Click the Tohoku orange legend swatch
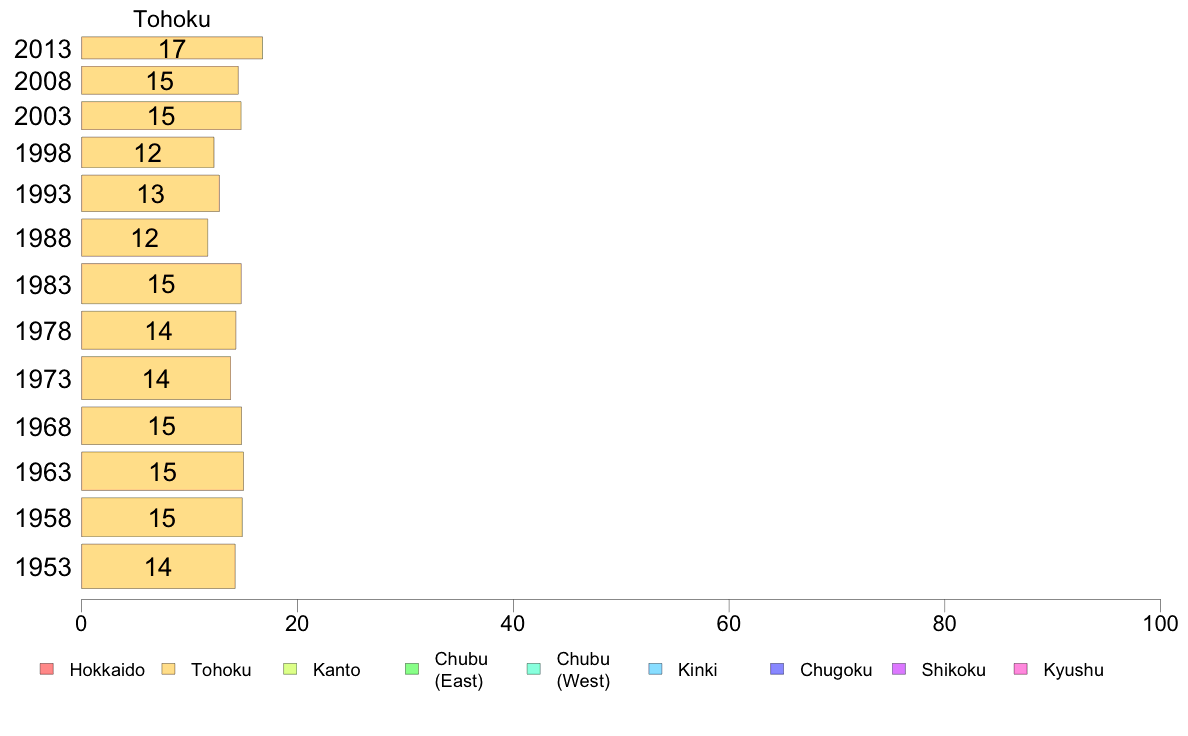The height and width of the screenshot is (736, 1188). 168,669
